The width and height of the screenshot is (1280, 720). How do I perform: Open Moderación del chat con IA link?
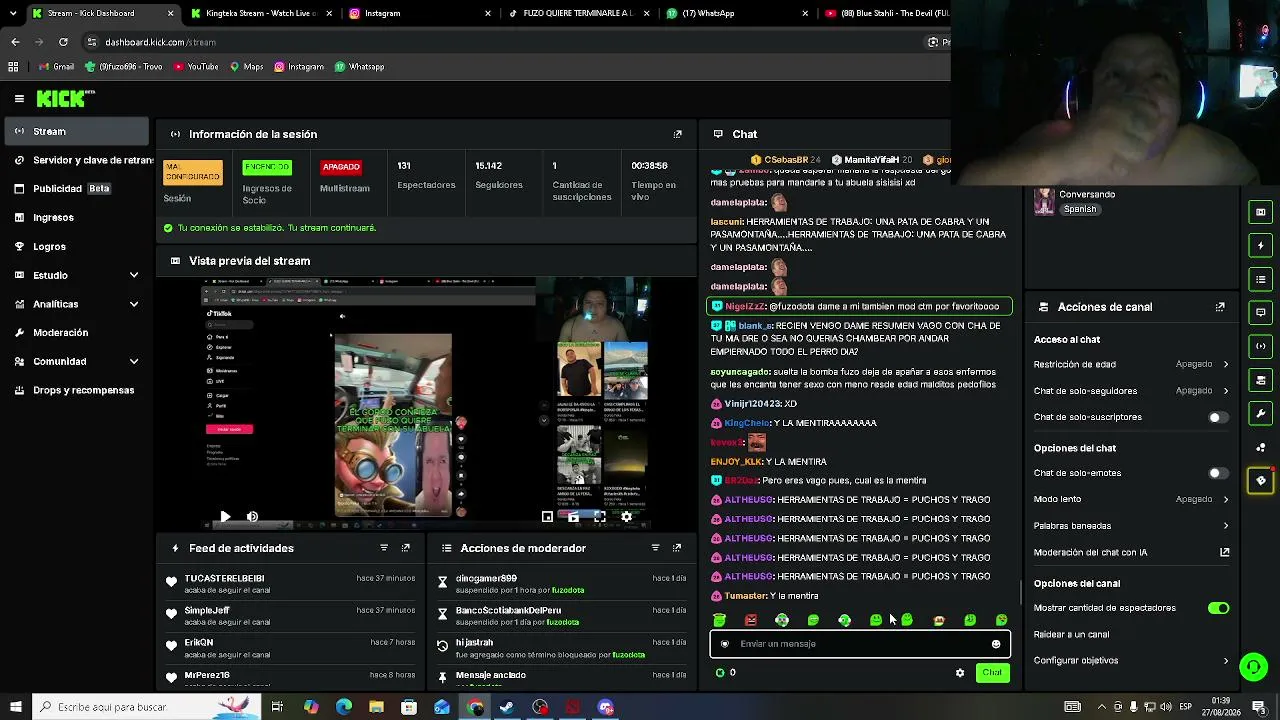[1131, 552]
